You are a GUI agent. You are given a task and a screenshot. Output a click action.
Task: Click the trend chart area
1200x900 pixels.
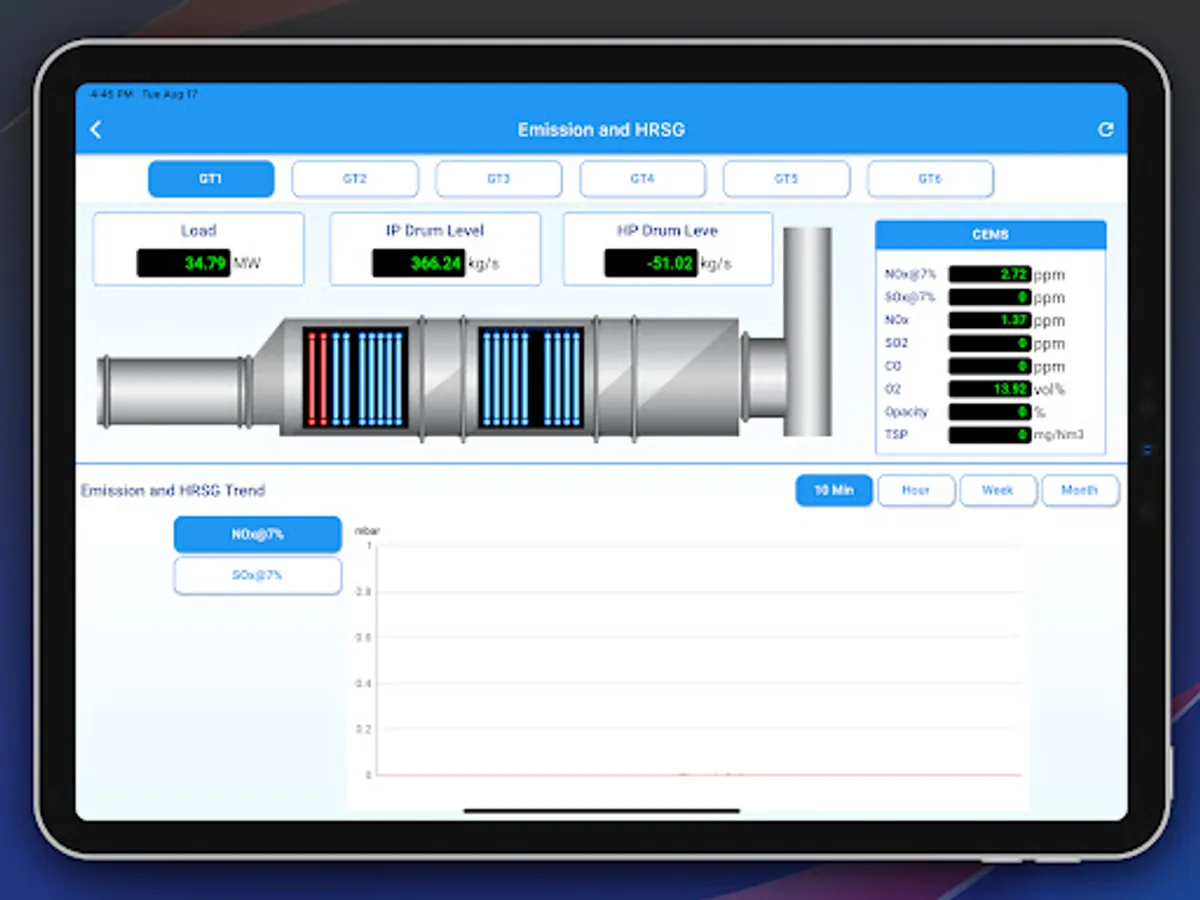688,662
